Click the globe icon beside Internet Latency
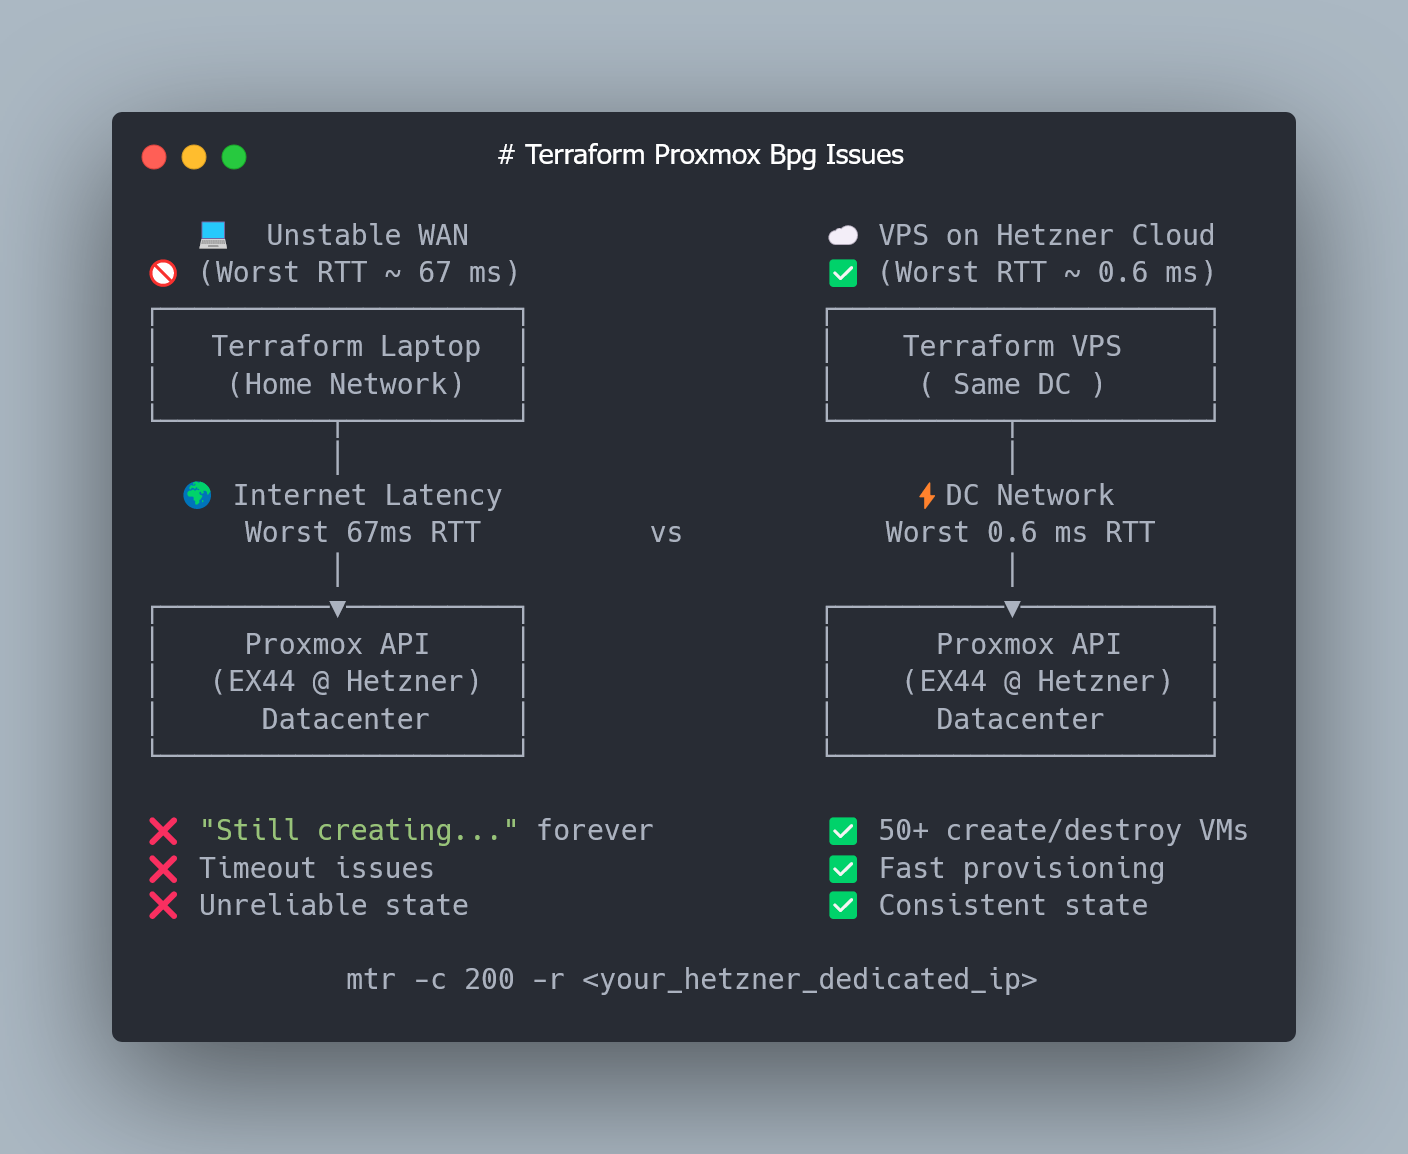The width and height of the screenshot is (1408, 1154). pos(197,495)
